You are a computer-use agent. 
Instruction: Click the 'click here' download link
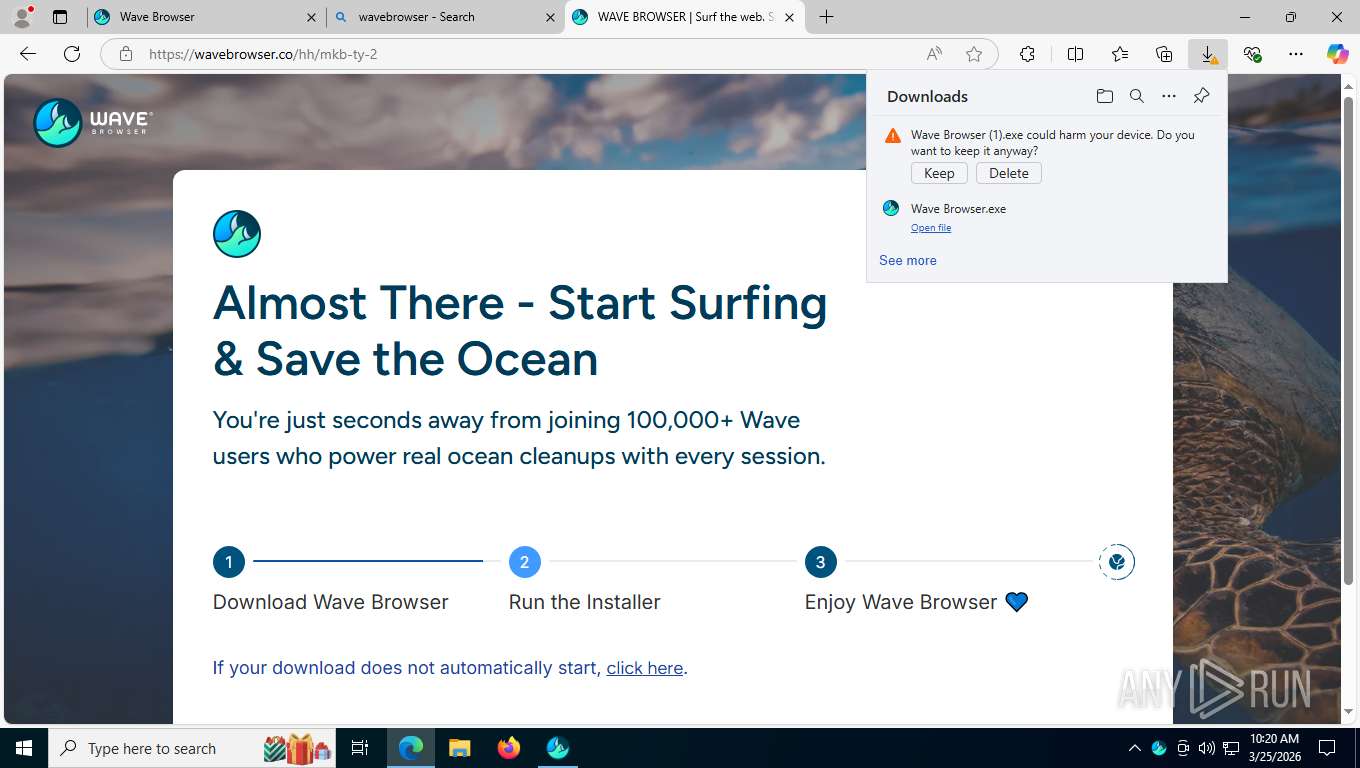click(645, 668)
